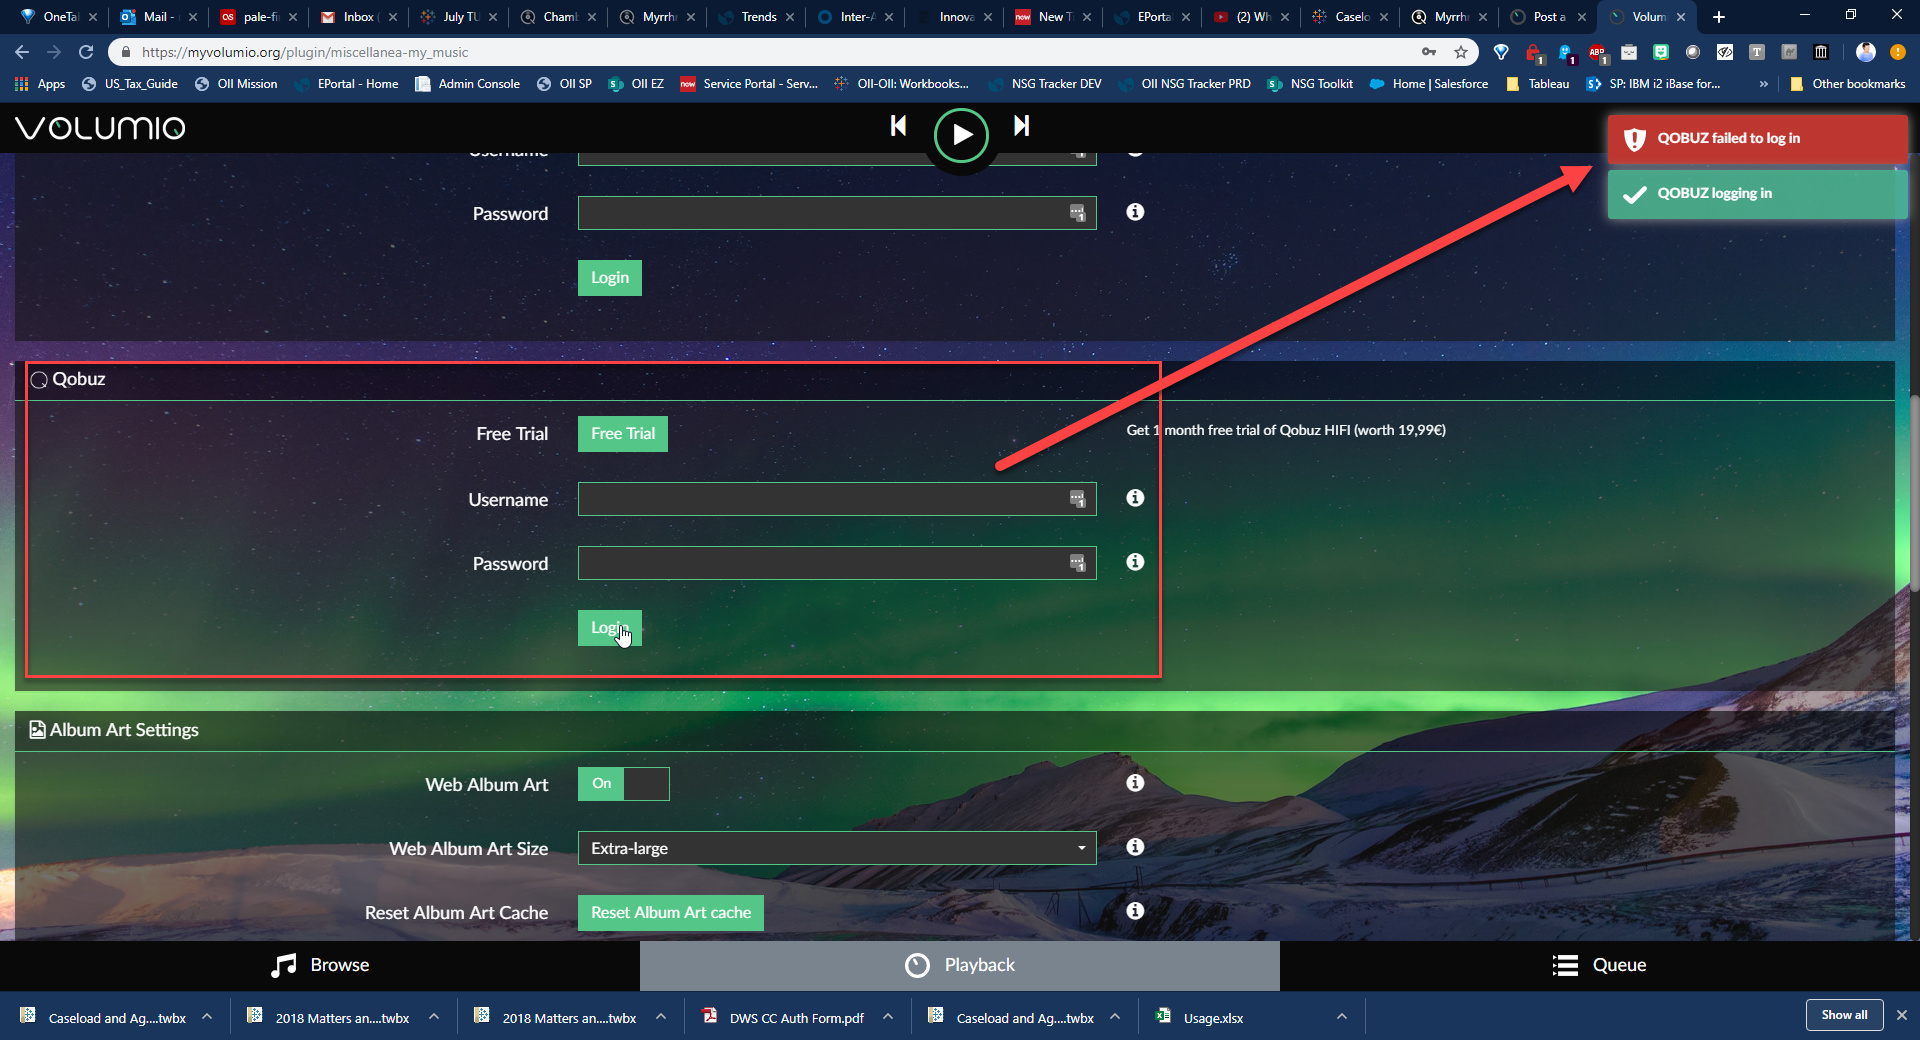Go back in browser
The image size is (1920, 1040).
22,52
